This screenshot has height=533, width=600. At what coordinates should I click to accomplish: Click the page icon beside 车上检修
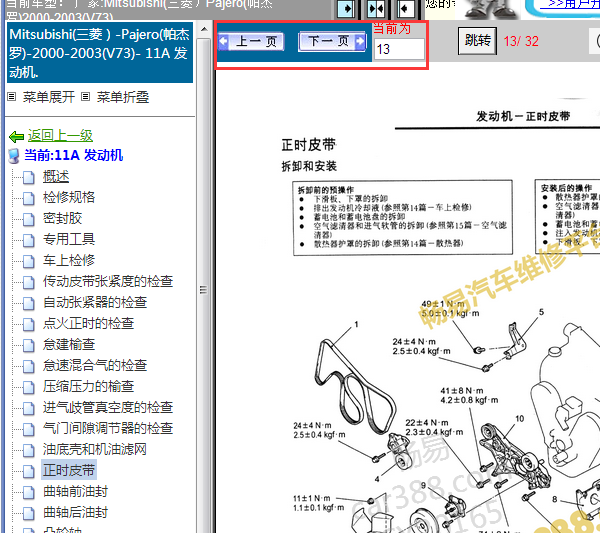point(28,261)
